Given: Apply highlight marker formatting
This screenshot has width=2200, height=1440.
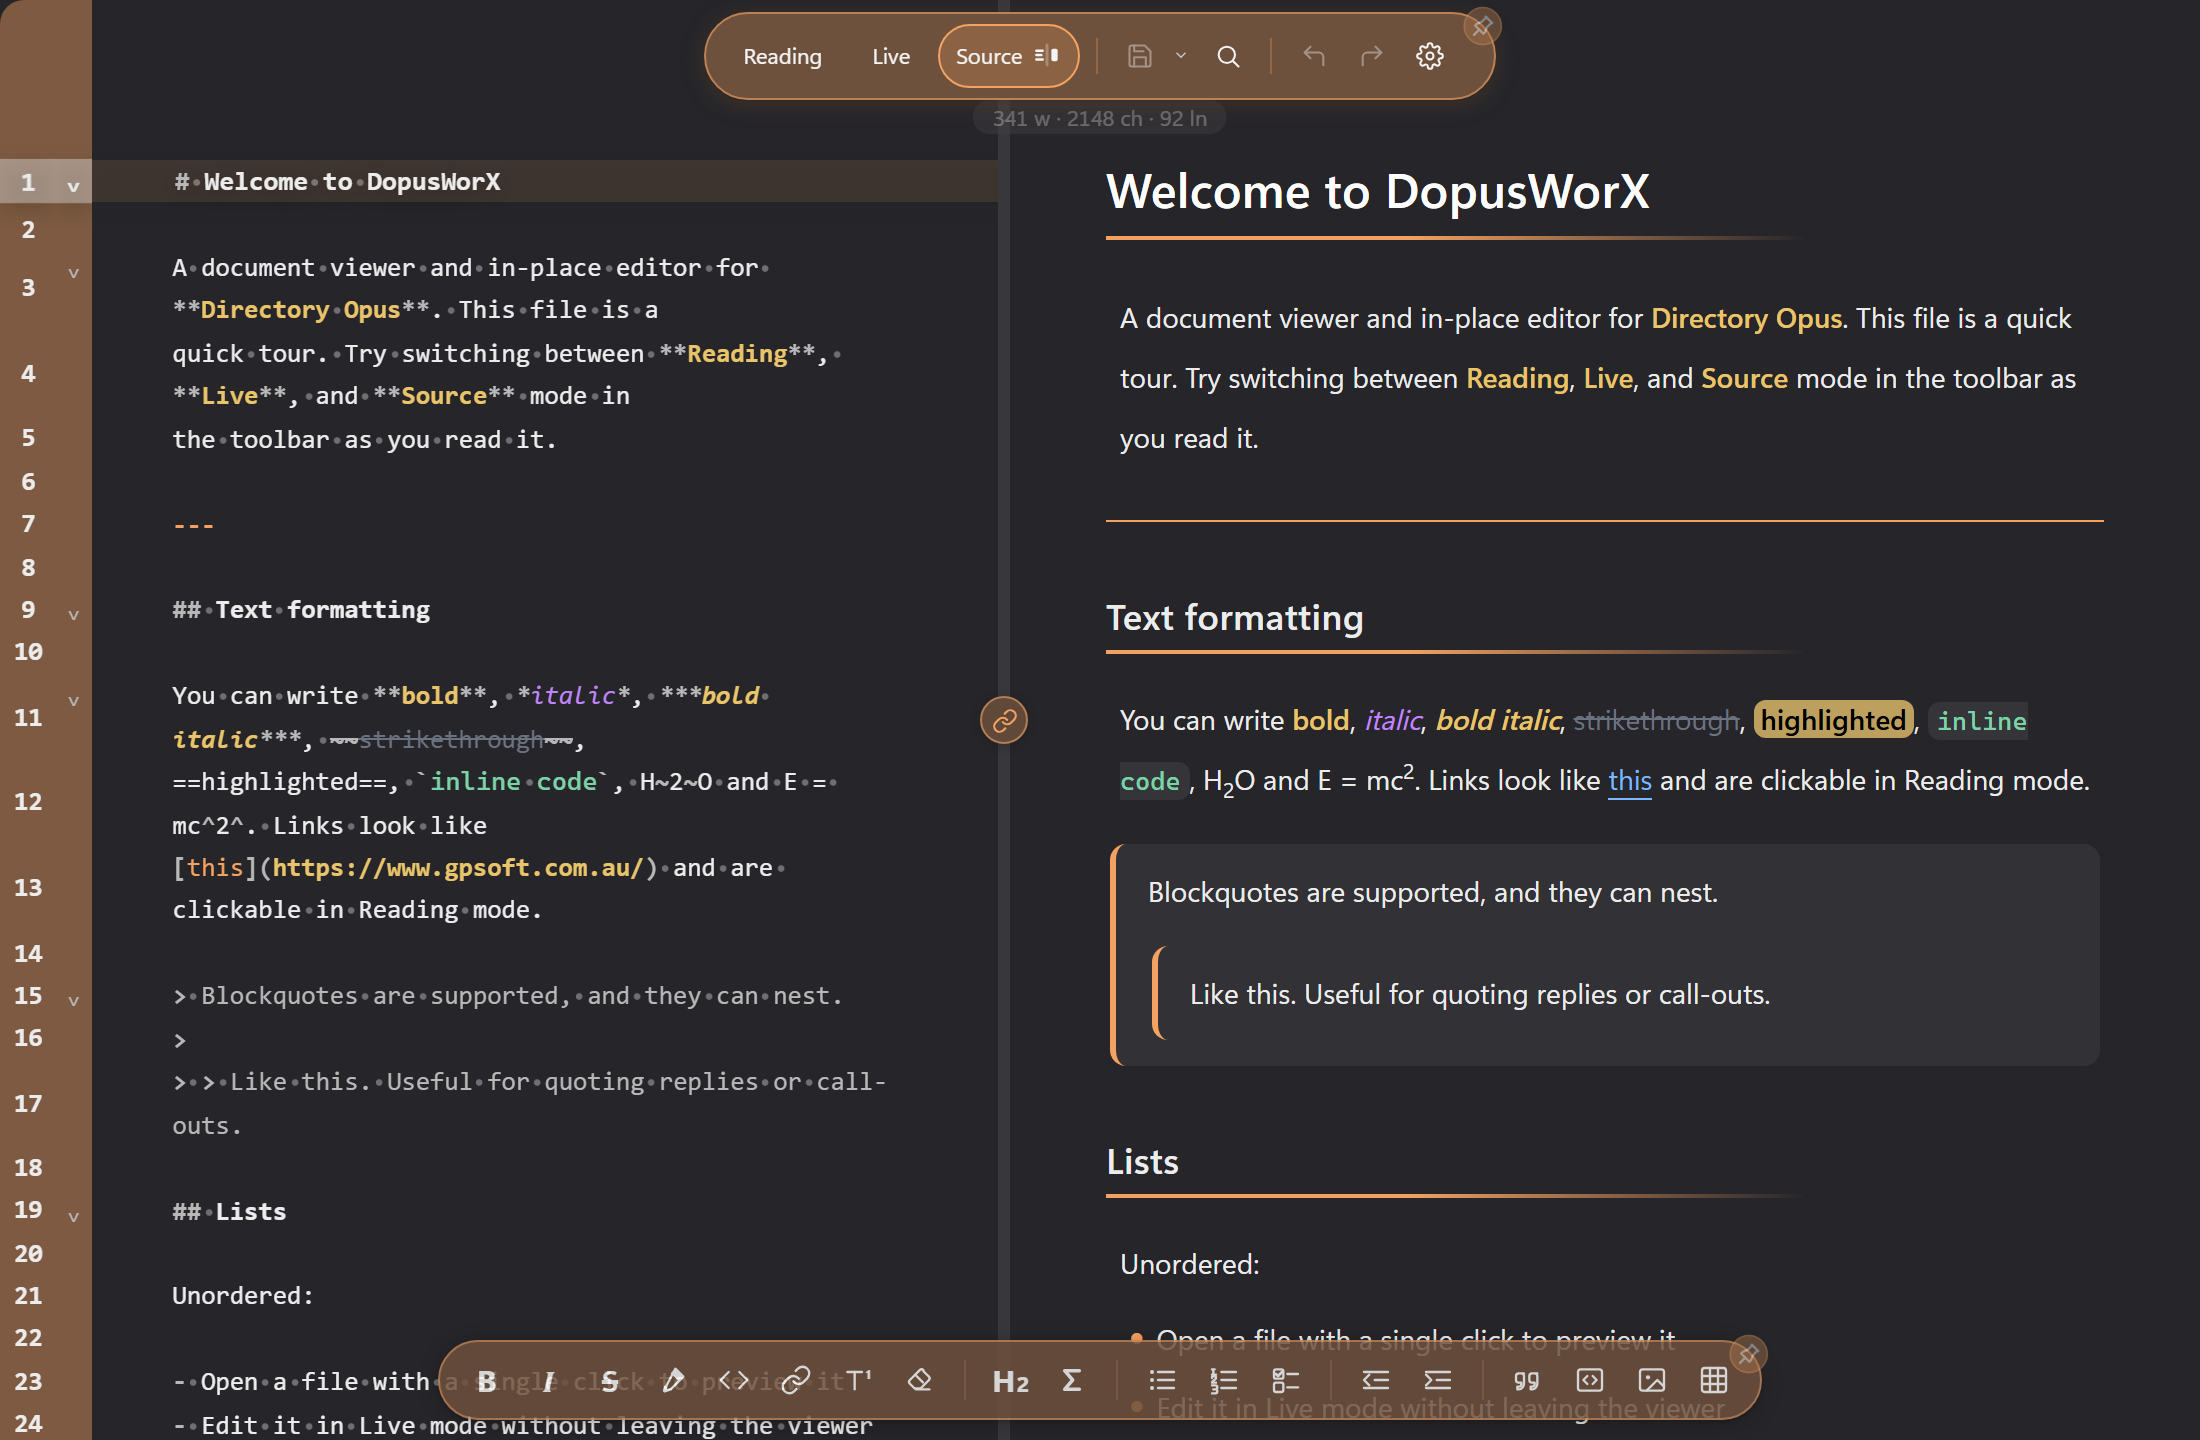Looking at the screenshot, I should tap(673, 1381).
